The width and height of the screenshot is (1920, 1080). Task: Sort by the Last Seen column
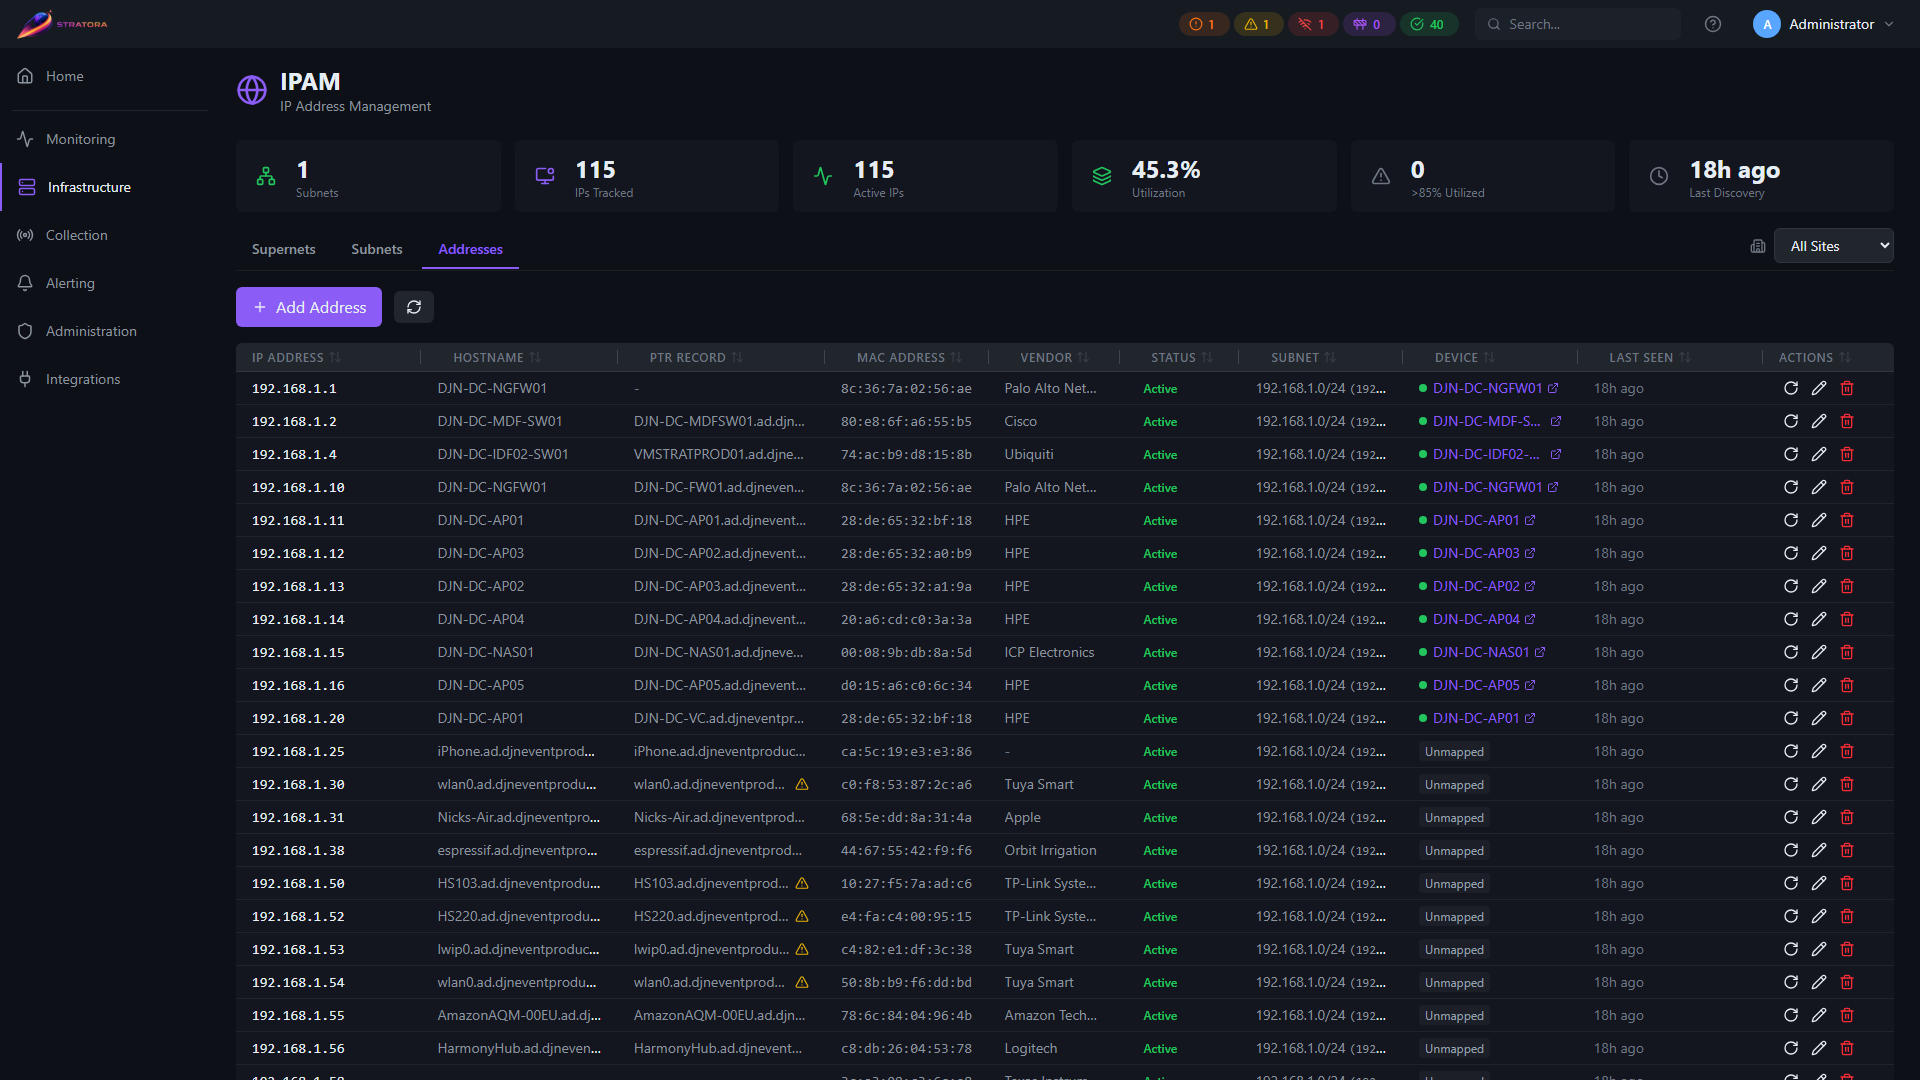click(x=1649, y=357)
